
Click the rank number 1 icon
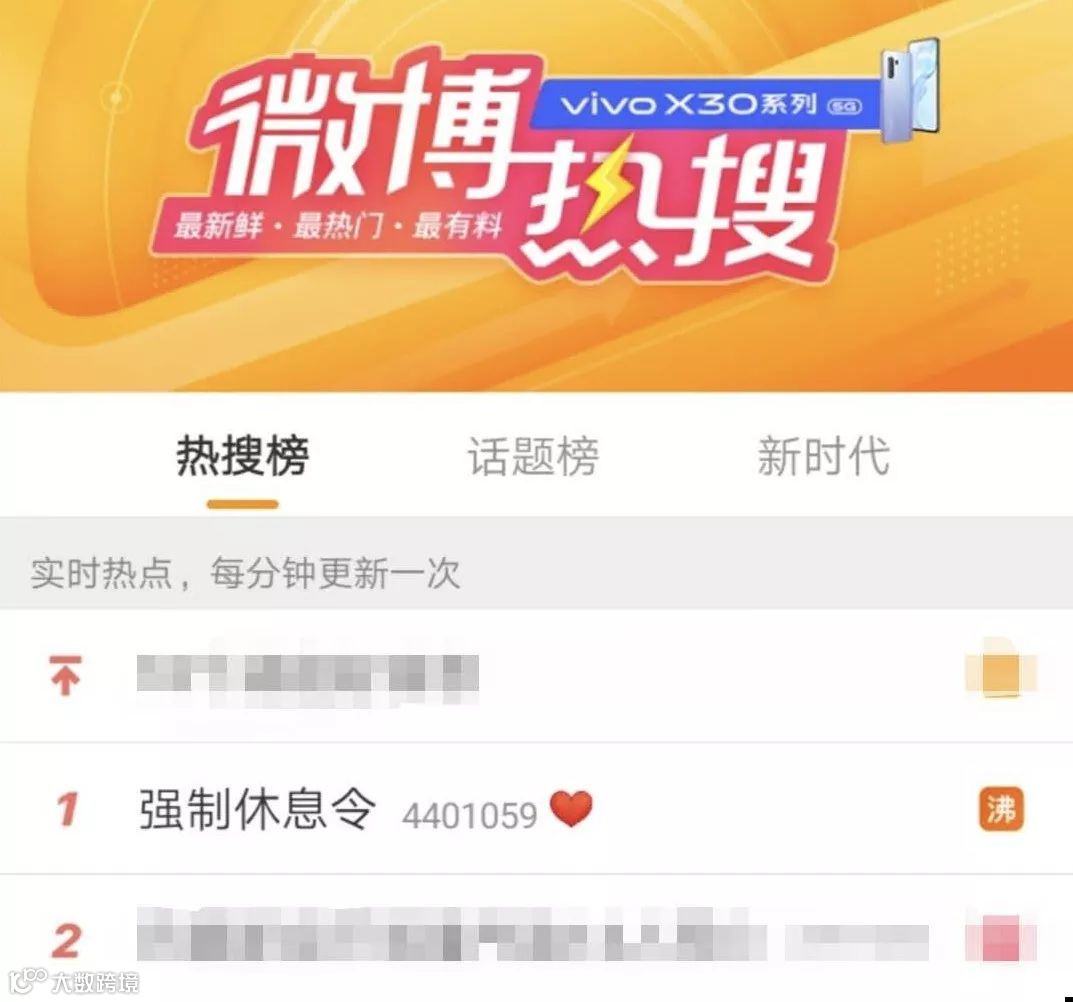point(67,809)
